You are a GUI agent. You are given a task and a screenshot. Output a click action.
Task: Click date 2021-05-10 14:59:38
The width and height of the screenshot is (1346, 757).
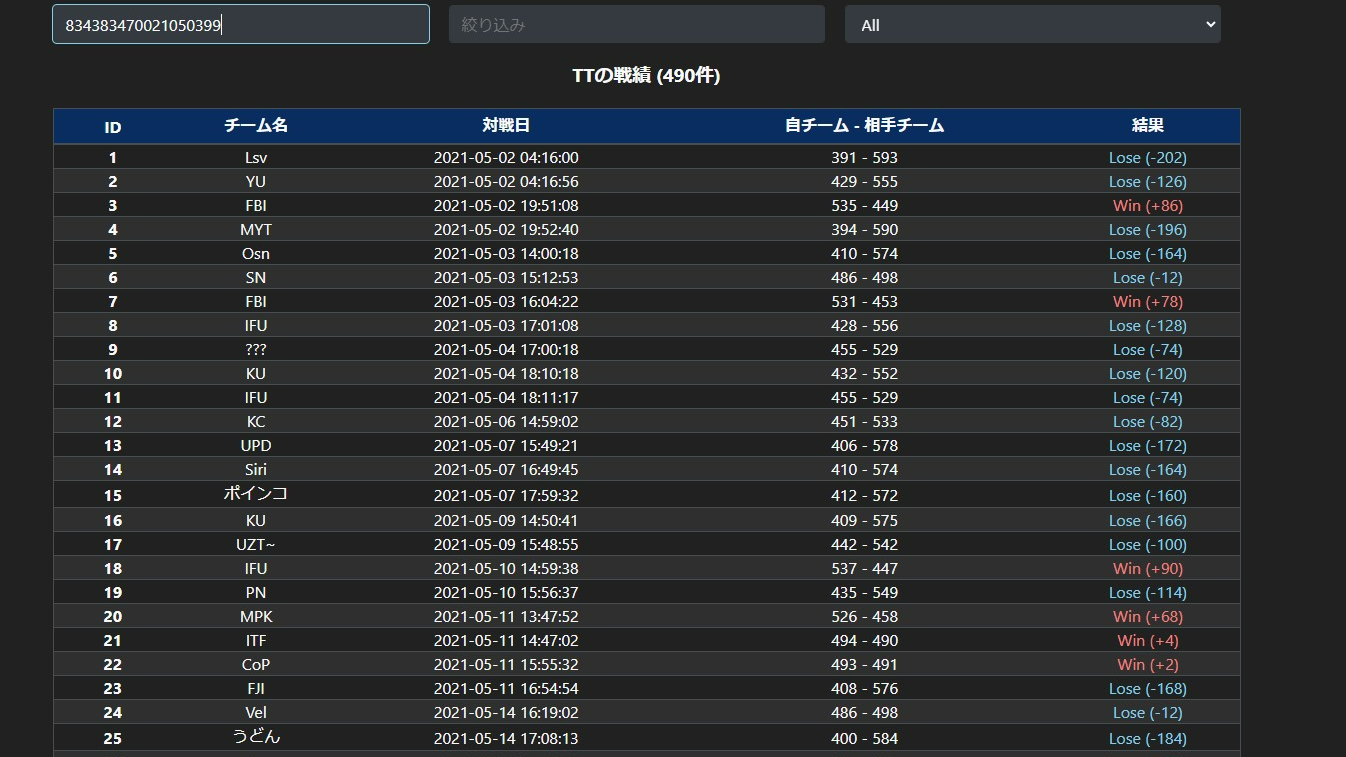point(506,568)
